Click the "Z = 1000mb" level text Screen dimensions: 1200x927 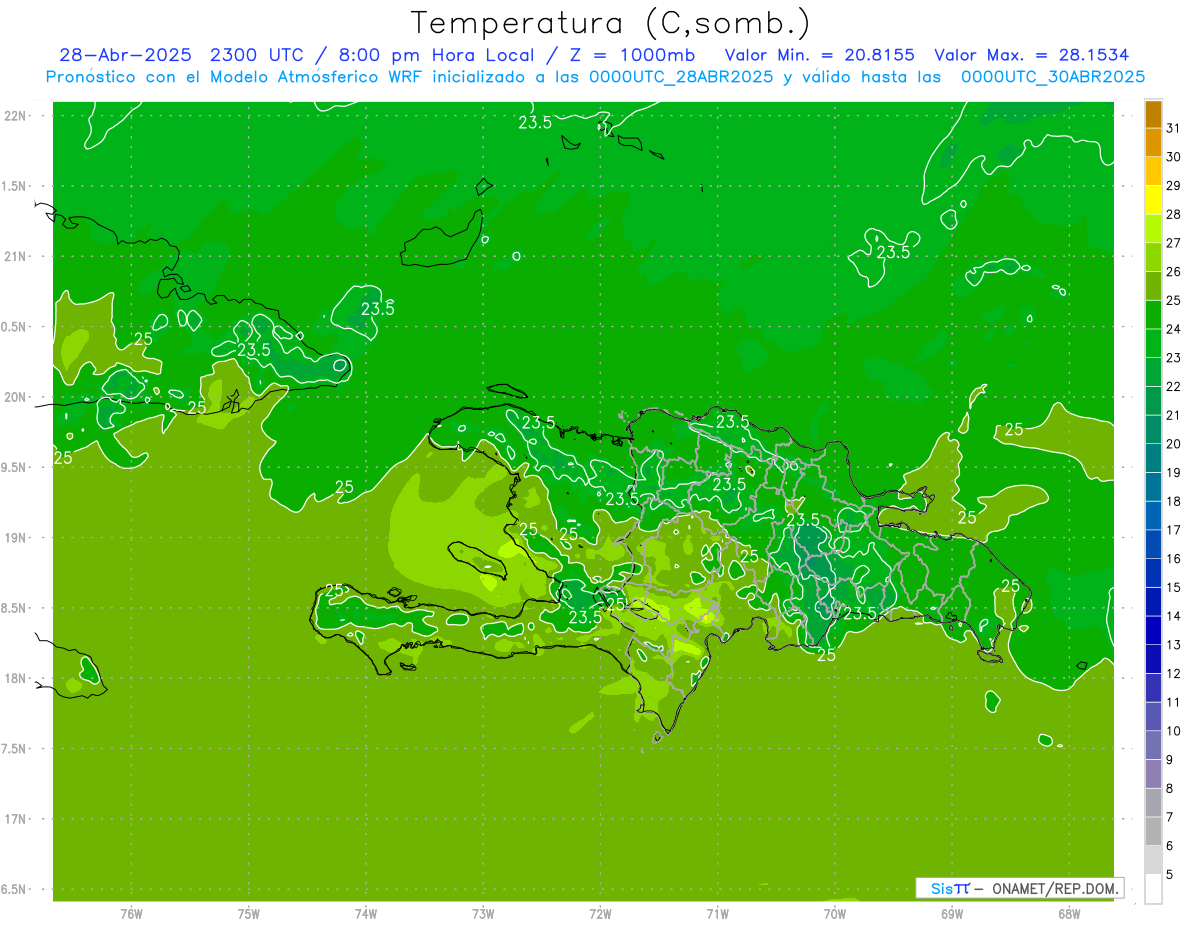point(632,55)
